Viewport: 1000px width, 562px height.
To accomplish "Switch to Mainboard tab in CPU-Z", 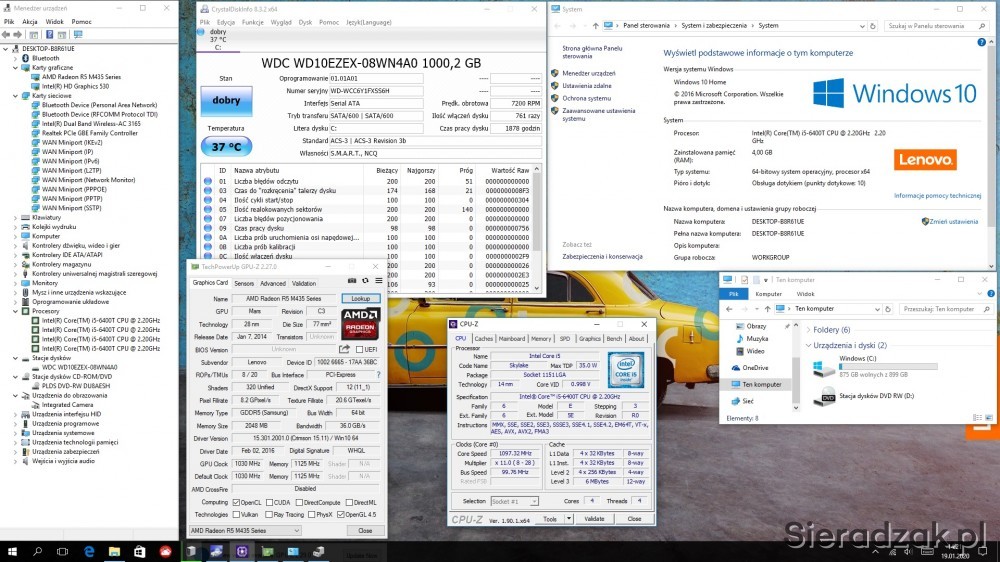I will click(511, 339).
